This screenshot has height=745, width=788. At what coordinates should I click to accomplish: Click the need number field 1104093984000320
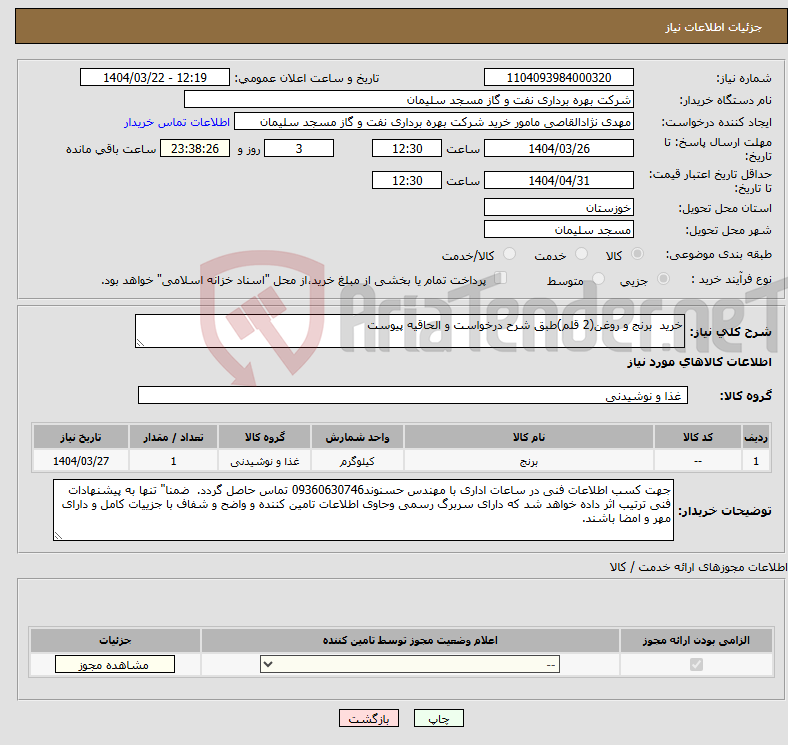tap(558, 77)
